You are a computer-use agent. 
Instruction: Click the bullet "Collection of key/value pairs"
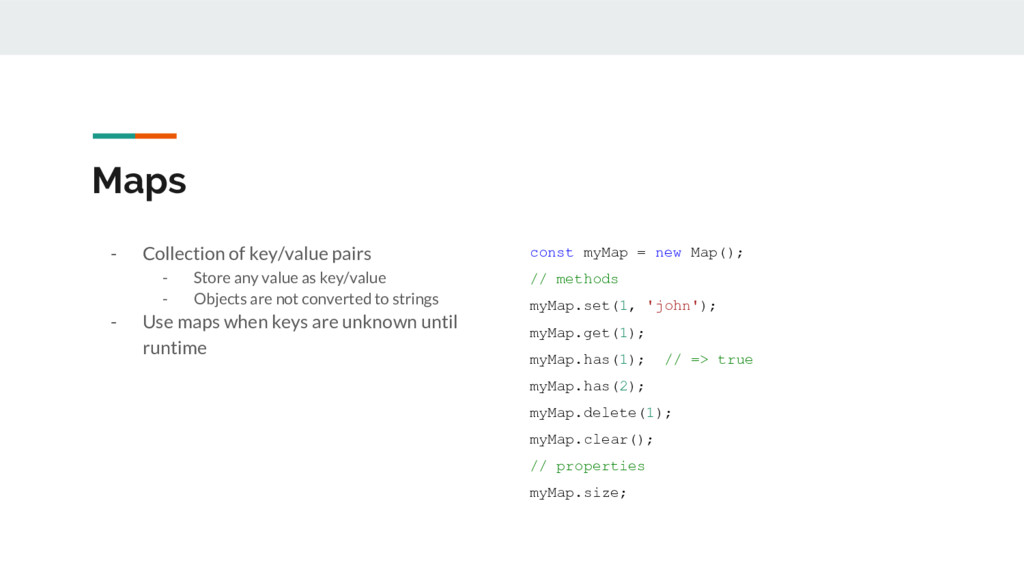(257, 253)
